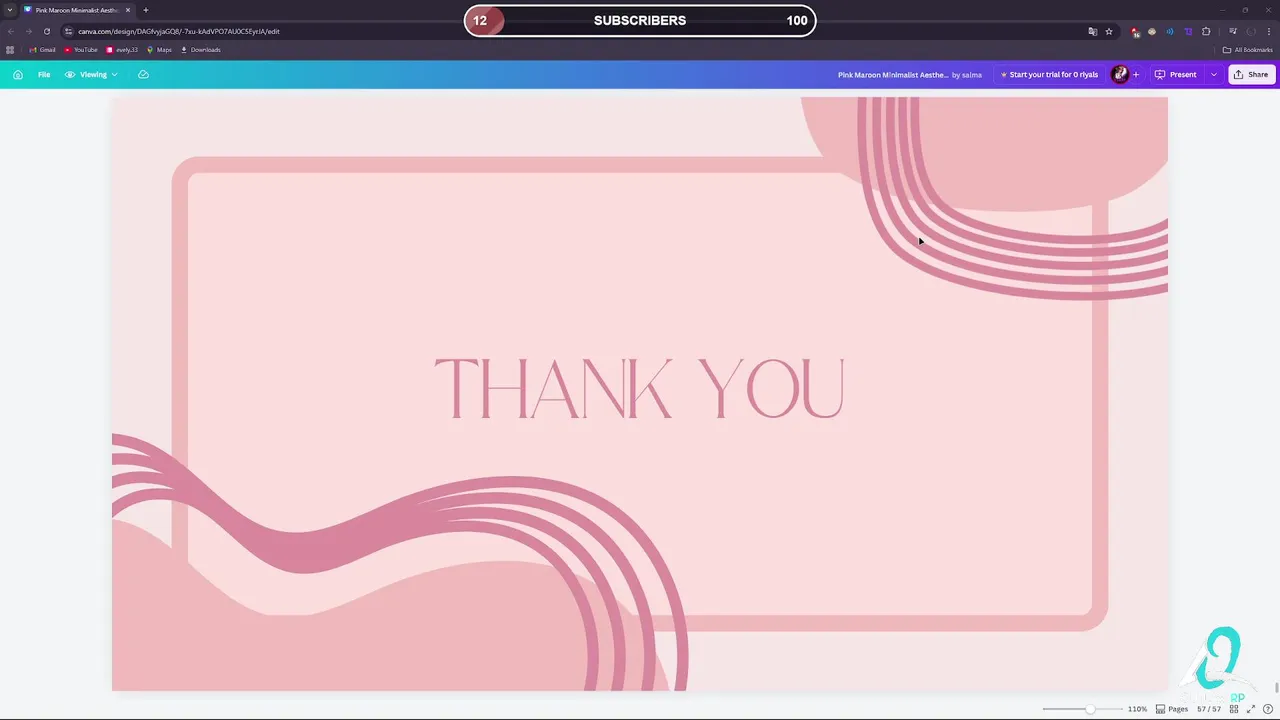Screen dimensions: 1280x720
Task: Click the browser forward arrow
Action: click(x=28, y=31)
